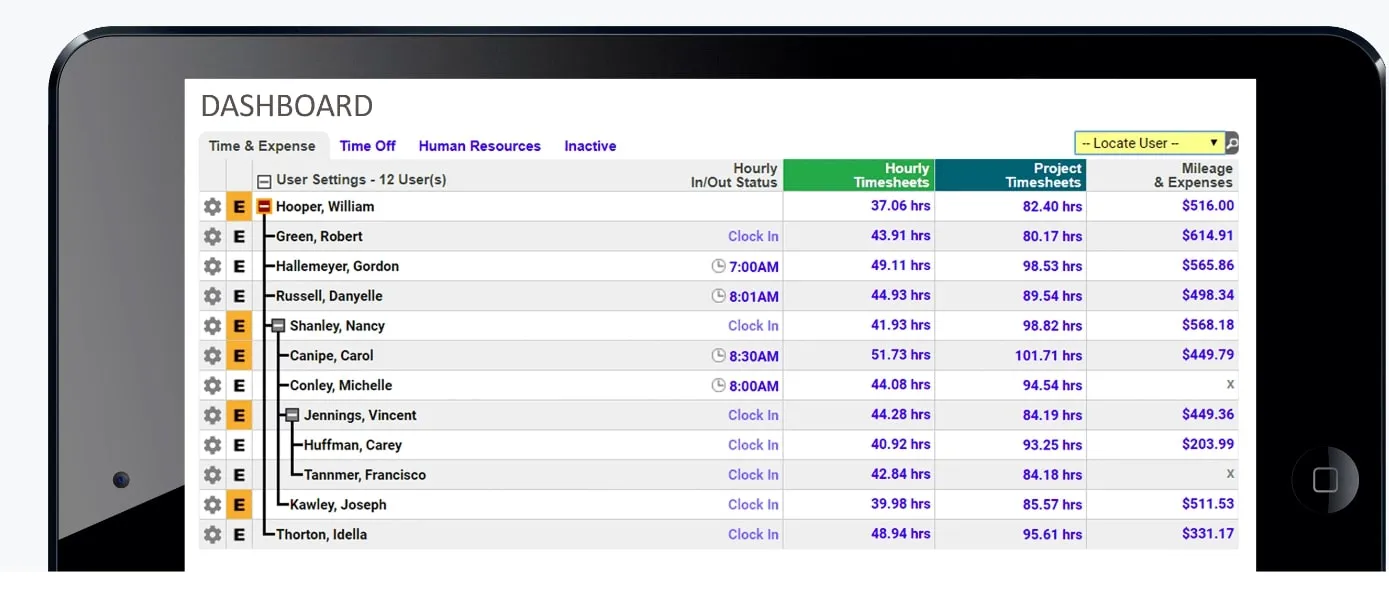Open Russell, Danyelle's 8:01AM clock status
Viewport: 1389px width, 592px height.
(754, 297)
